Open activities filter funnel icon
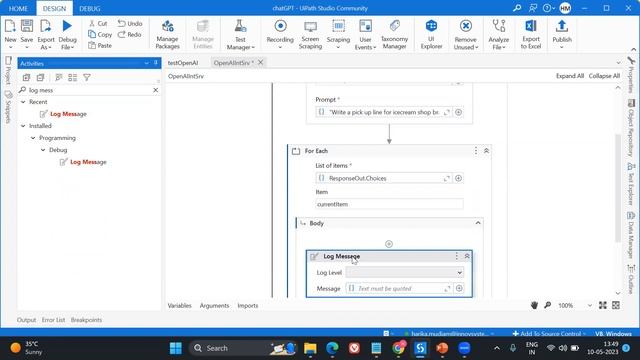This screenshot has height=360, width=640. 87,77
